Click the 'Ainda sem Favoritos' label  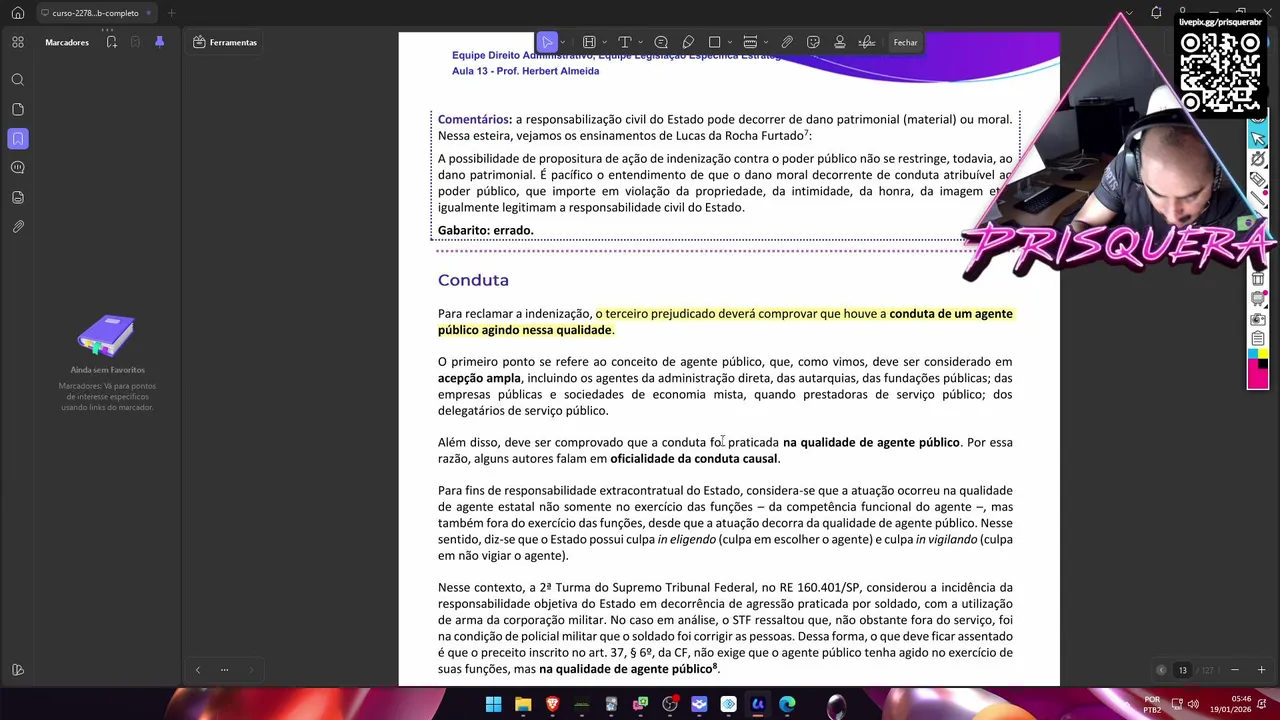click(x=108, y=369)
